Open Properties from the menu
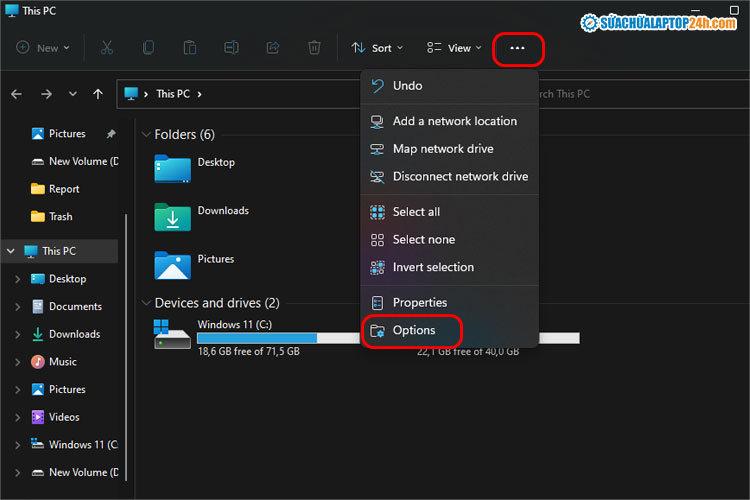 click(x=450, y=303)
